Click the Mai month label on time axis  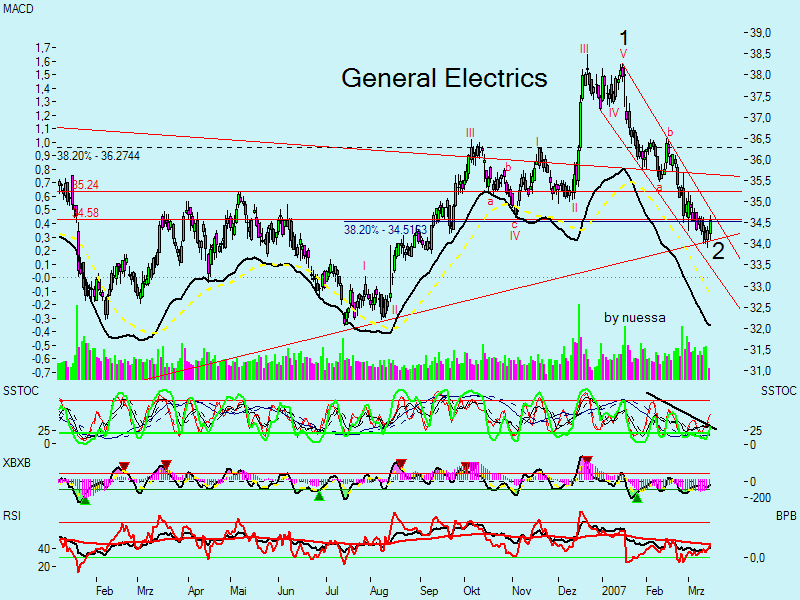(238, 591)
